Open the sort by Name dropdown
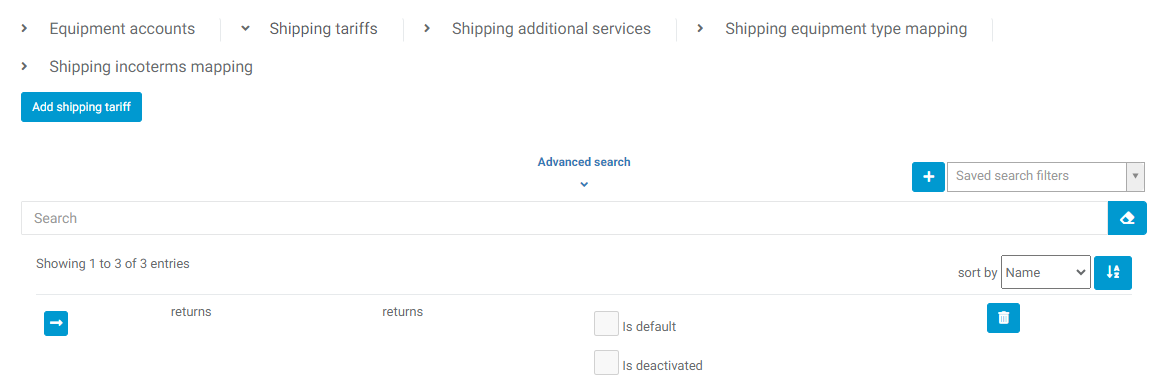Viewport: 1168px width, 388px height. 1046,273
